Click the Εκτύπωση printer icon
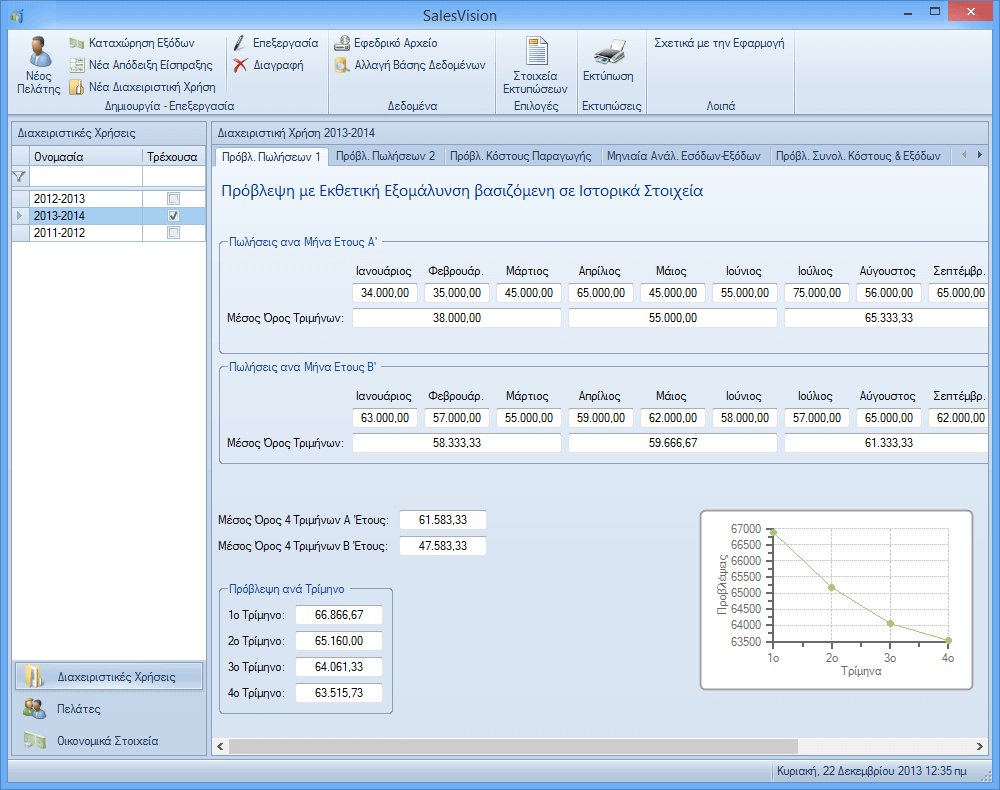The width and height of the screenshot is (1000, 790). [x=608, y=53]
